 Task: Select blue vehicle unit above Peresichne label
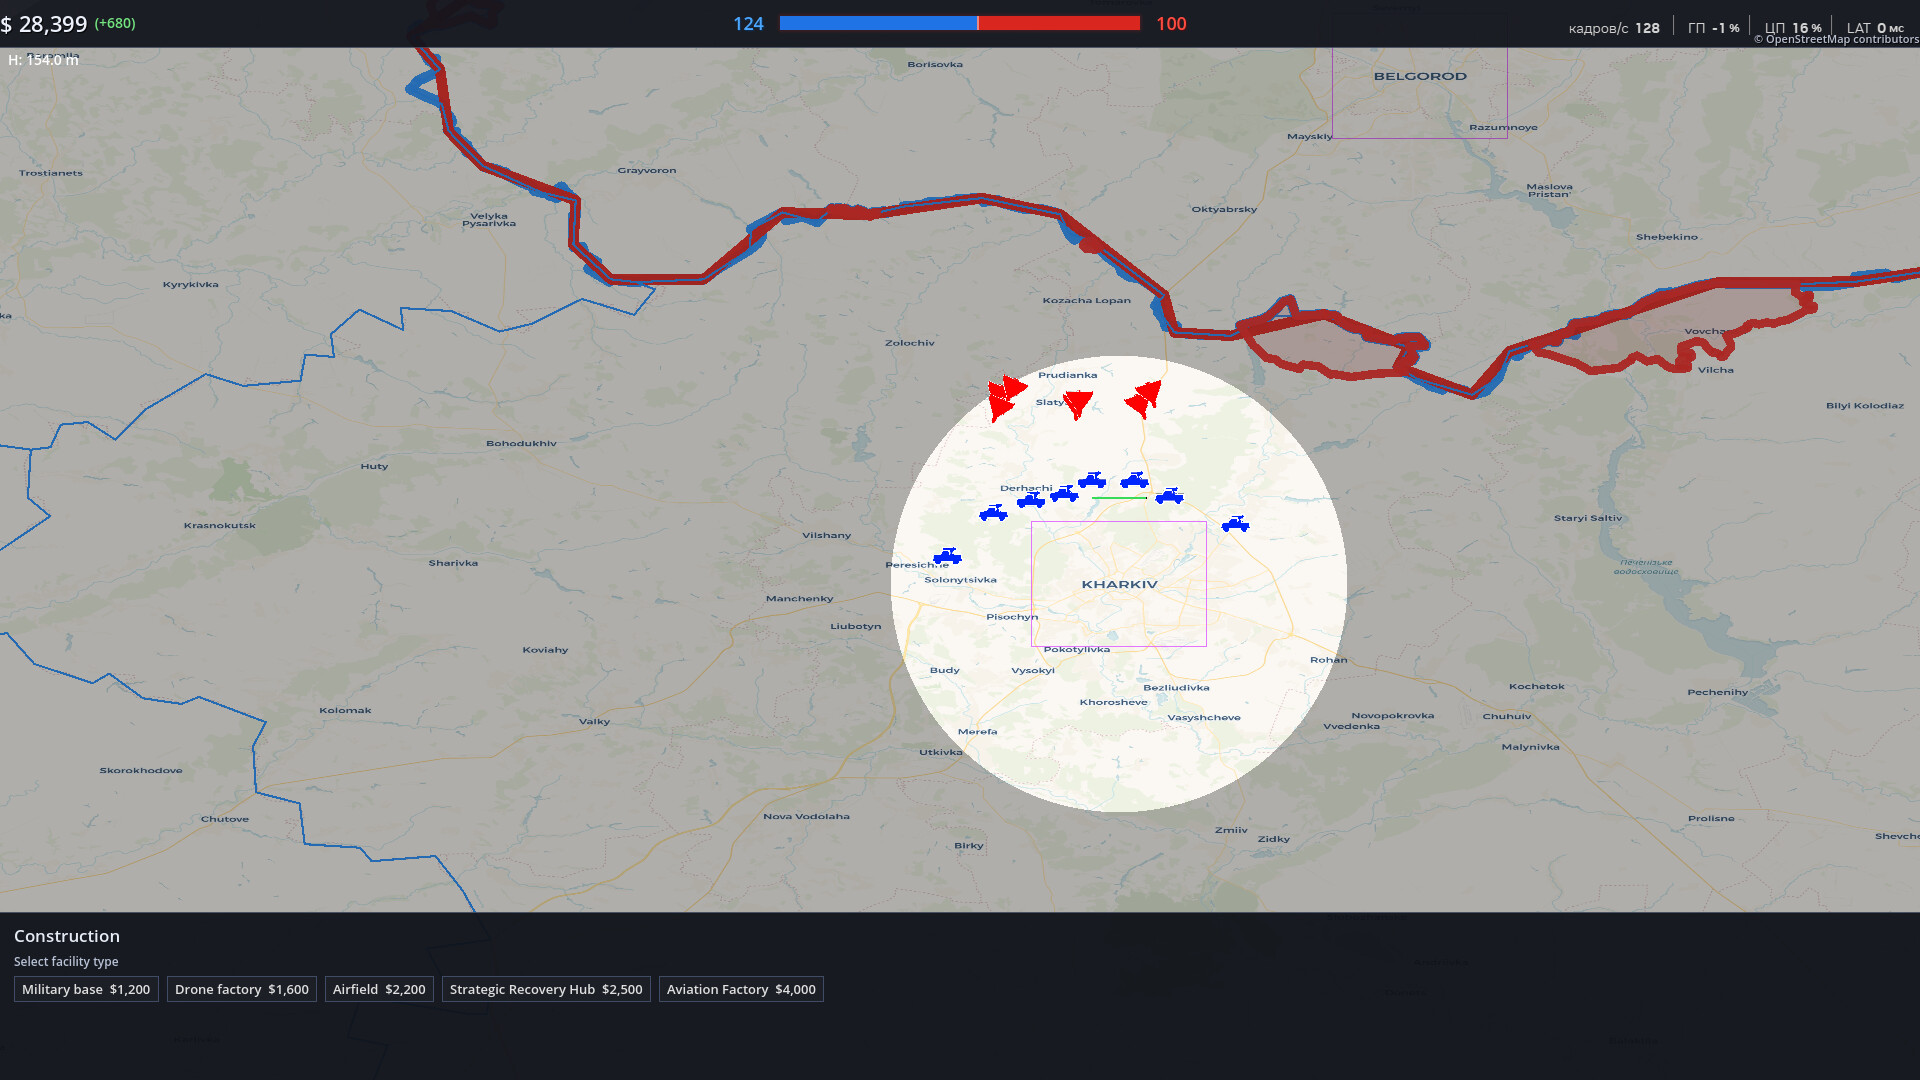[947, 556]
